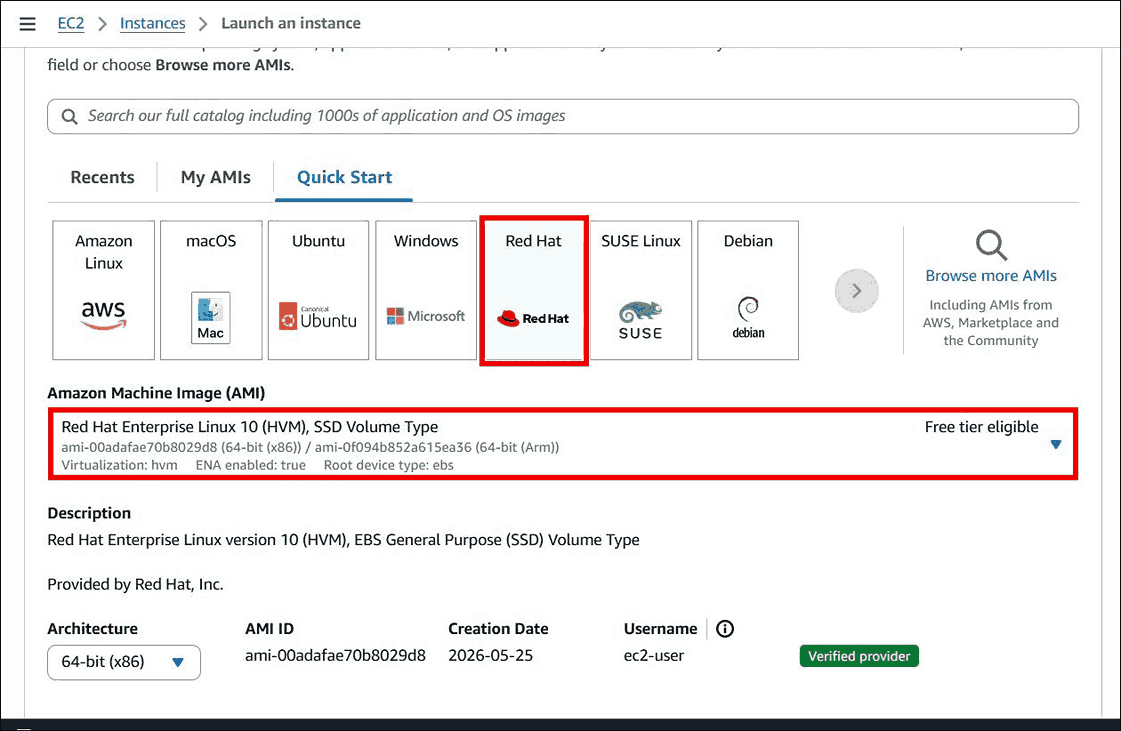Click the Browse more AMIs magnifier icon
This screenshot has height=731, width=1121.
click(992, 245)
